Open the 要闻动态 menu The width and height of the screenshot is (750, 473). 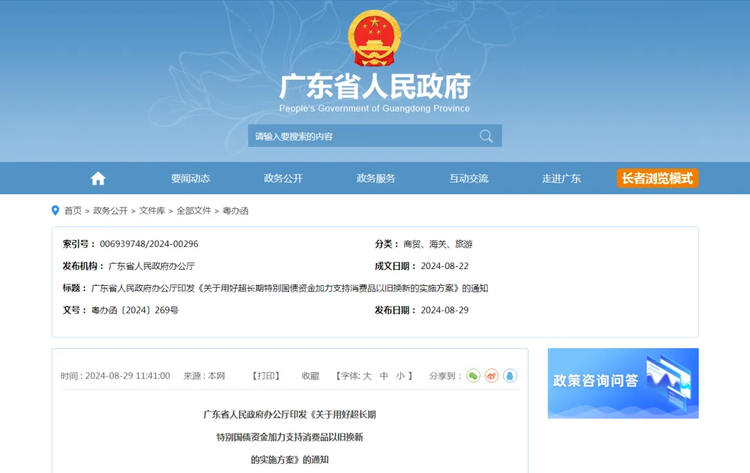(190, 178)
